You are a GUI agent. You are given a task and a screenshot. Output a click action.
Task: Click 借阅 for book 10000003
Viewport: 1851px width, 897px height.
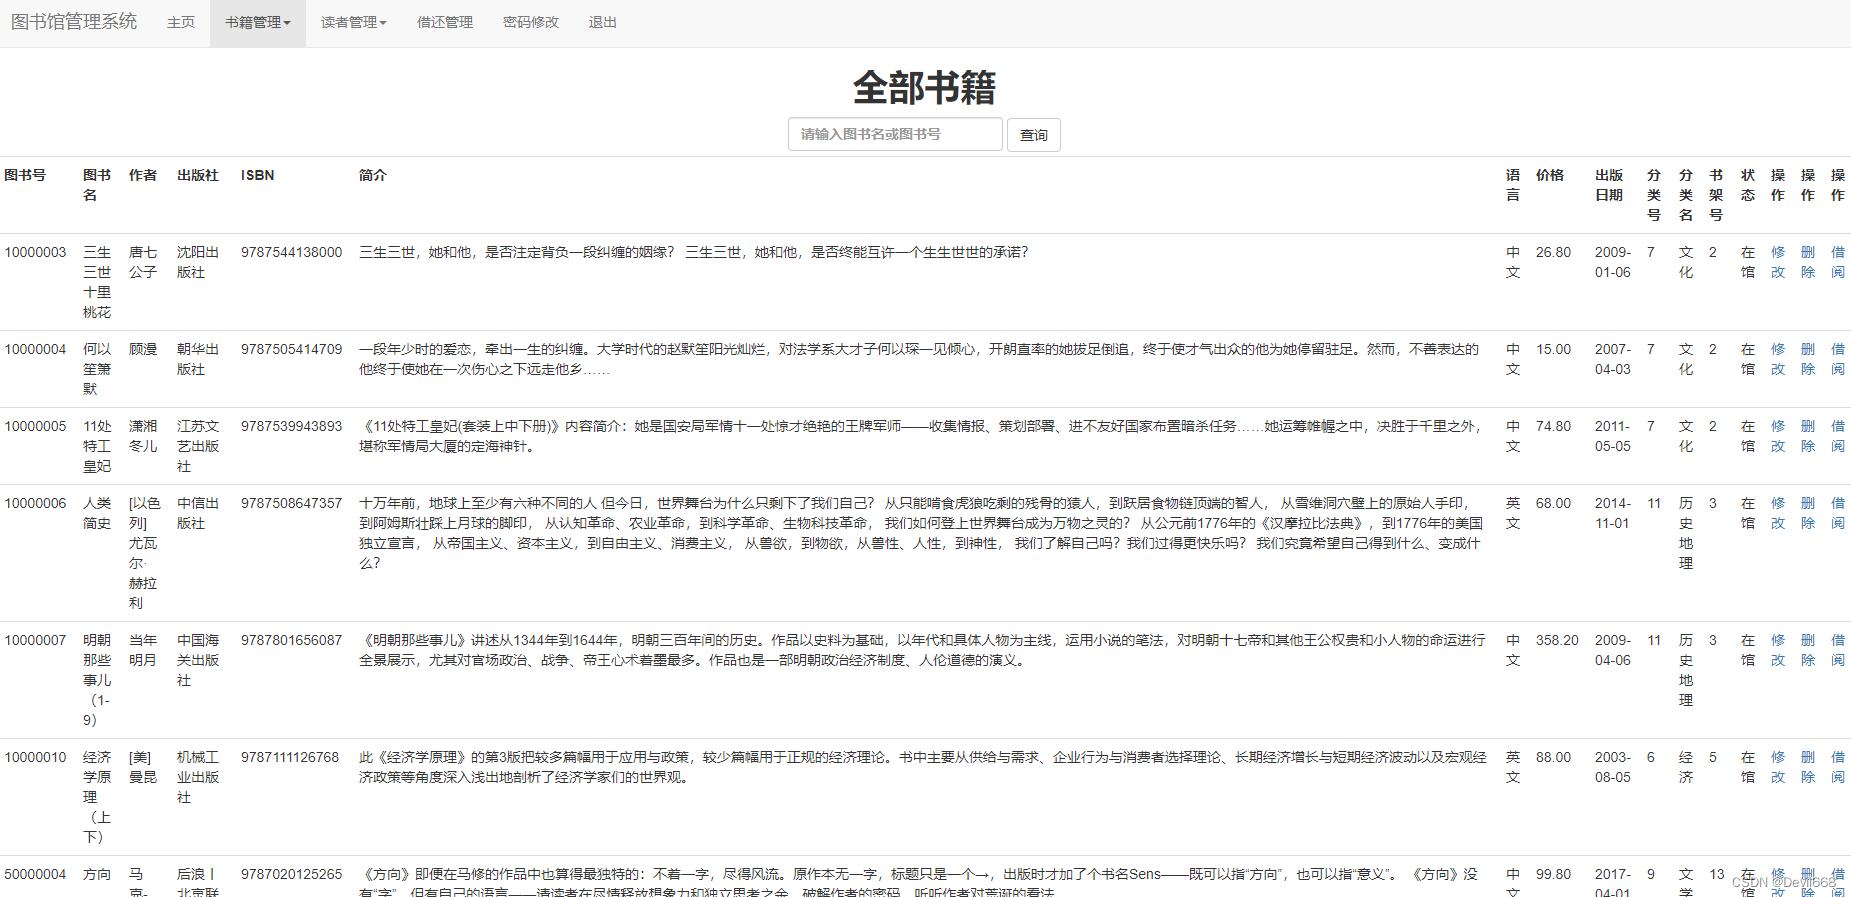pyautogui.click(x=1838, y=262)
